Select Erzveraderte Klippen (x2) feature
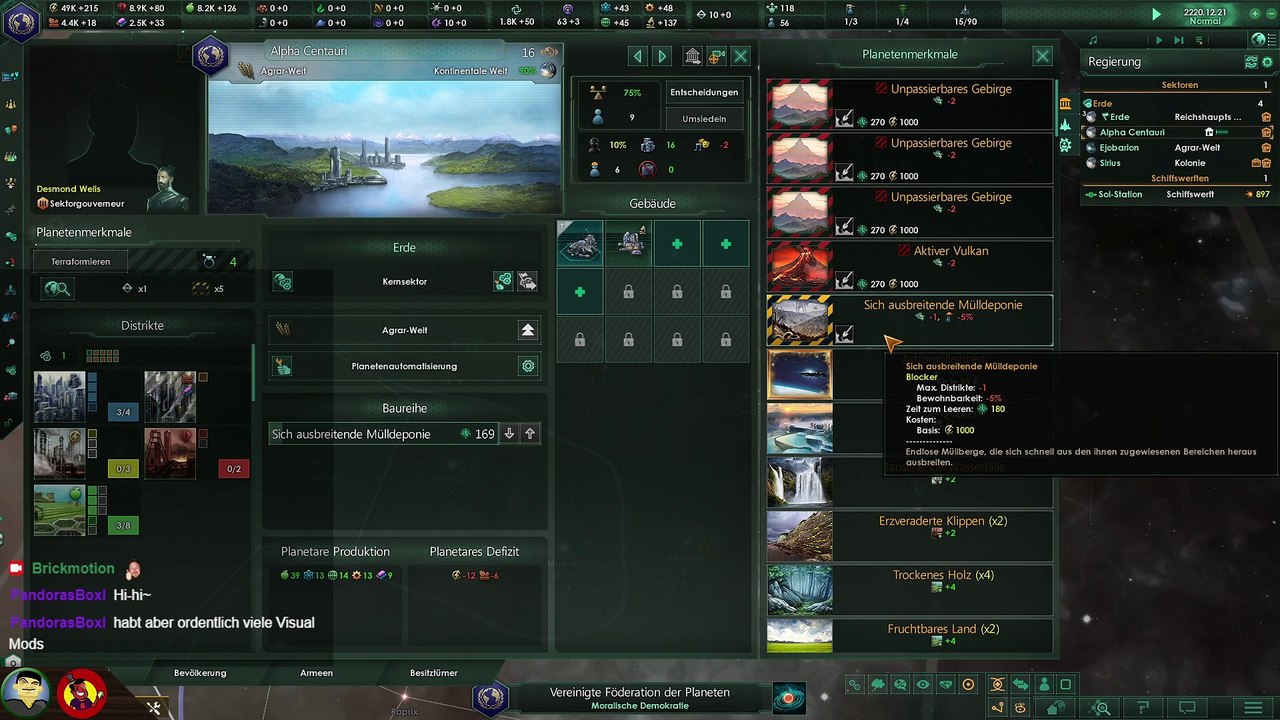 click(x=910, y=535)
